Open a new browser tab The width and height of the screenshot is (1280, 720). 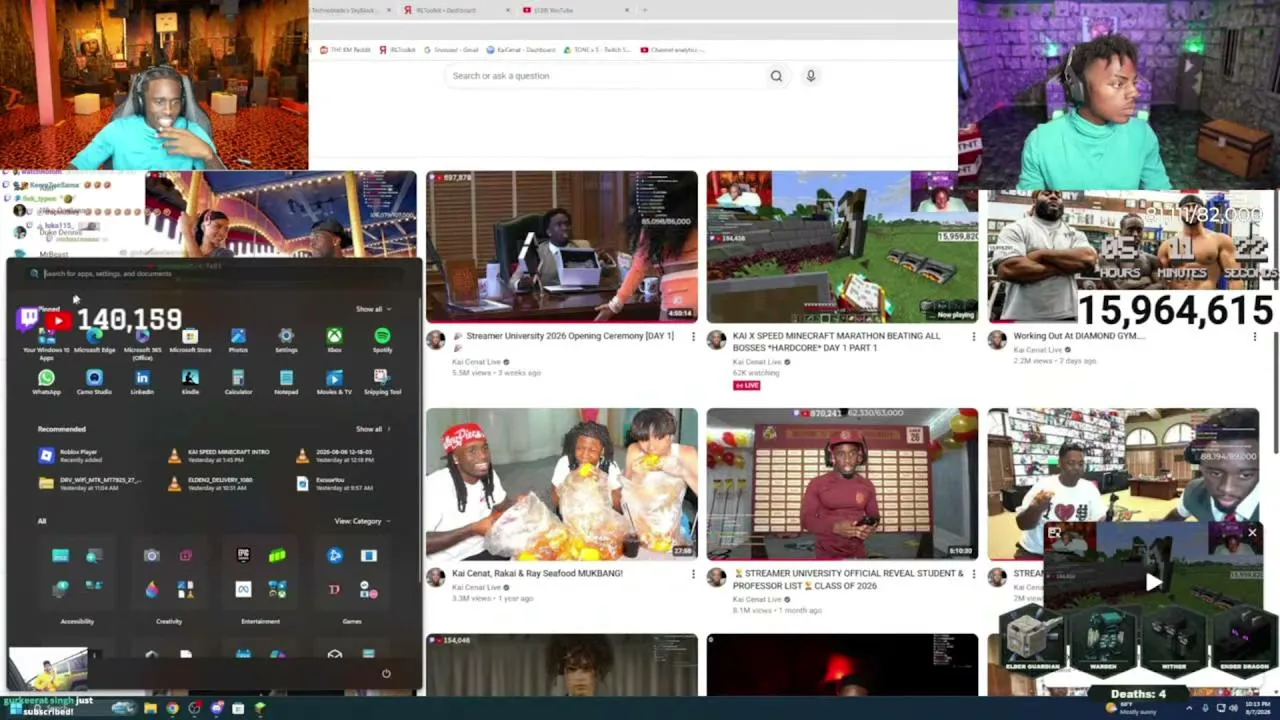[x=645, y=10]
